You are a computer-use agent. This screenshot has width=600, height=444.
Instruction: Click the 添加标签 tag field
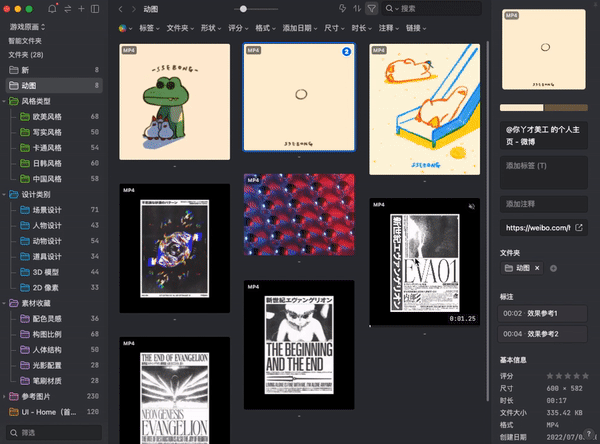(x=544, y=172)
